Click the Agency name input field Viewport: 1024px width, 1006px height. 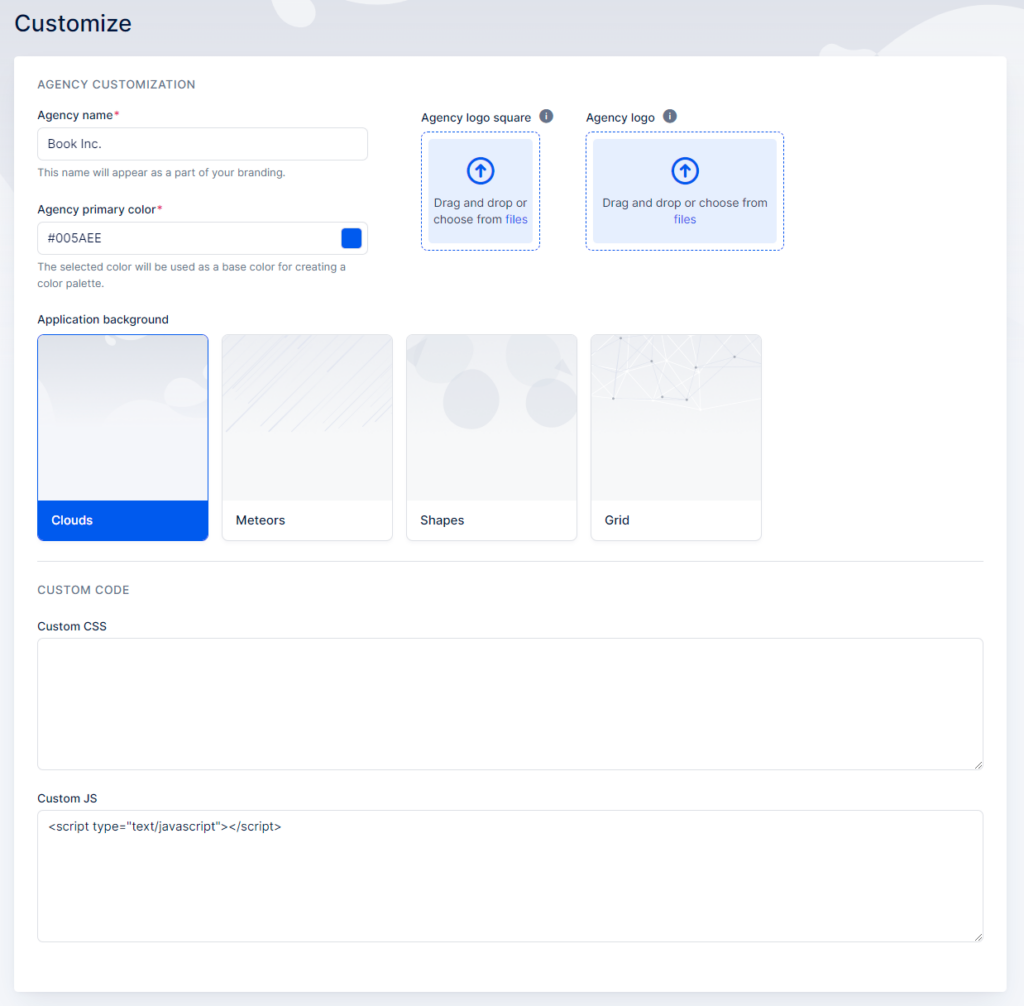point(202,143)
